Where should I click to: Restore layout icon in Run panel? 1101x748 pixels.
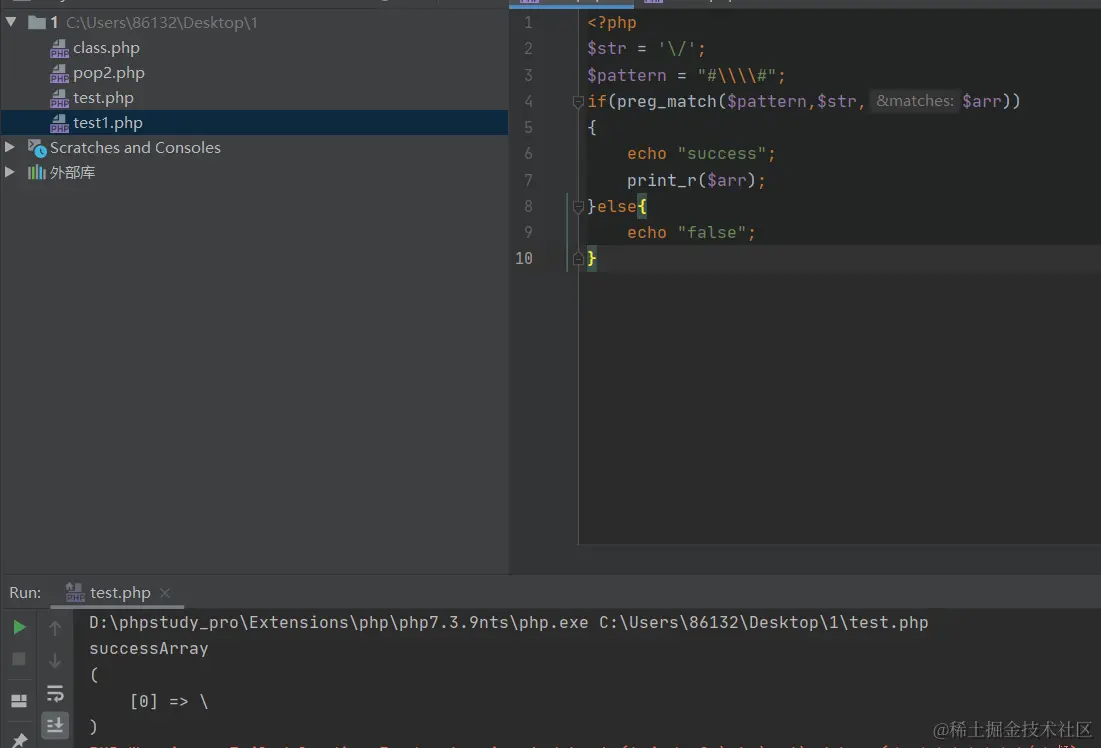tap(19, 700)
